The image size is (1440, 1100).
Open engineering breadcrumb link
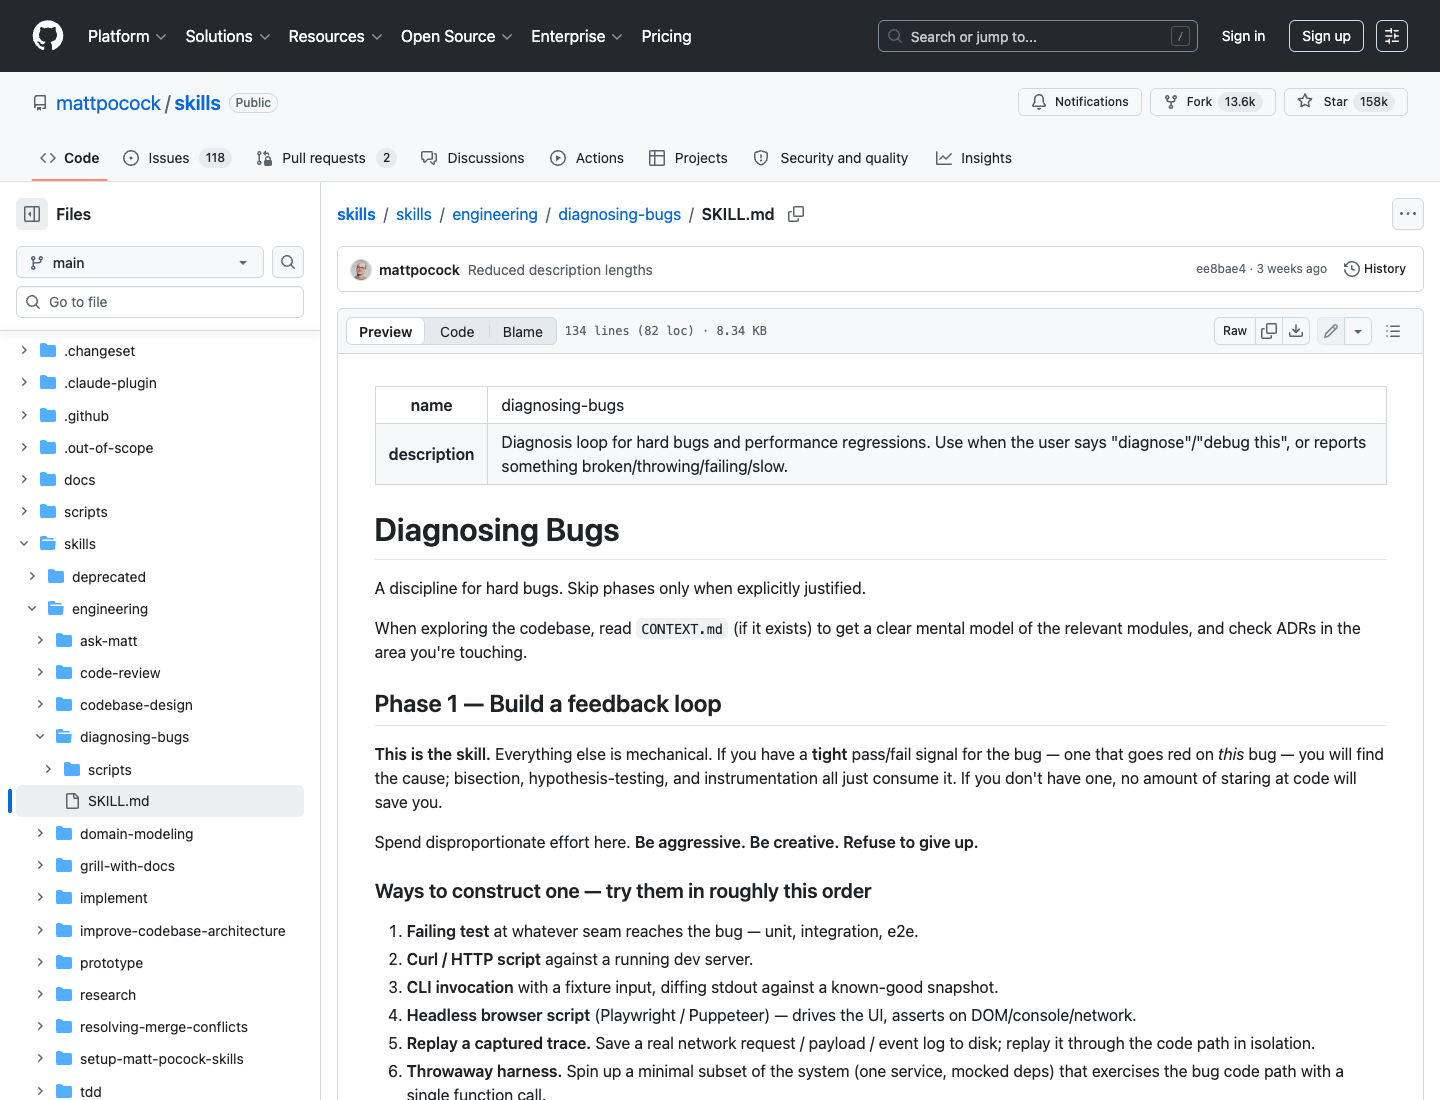coord(495,214)
